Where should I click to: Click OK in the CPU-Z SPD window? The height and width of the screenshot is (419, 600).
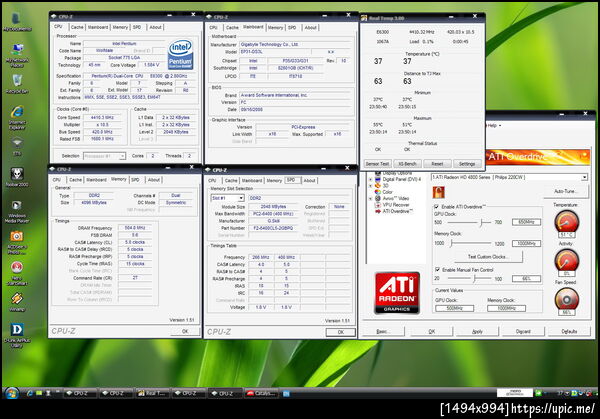pyautogui.click(x=340, y=332)
